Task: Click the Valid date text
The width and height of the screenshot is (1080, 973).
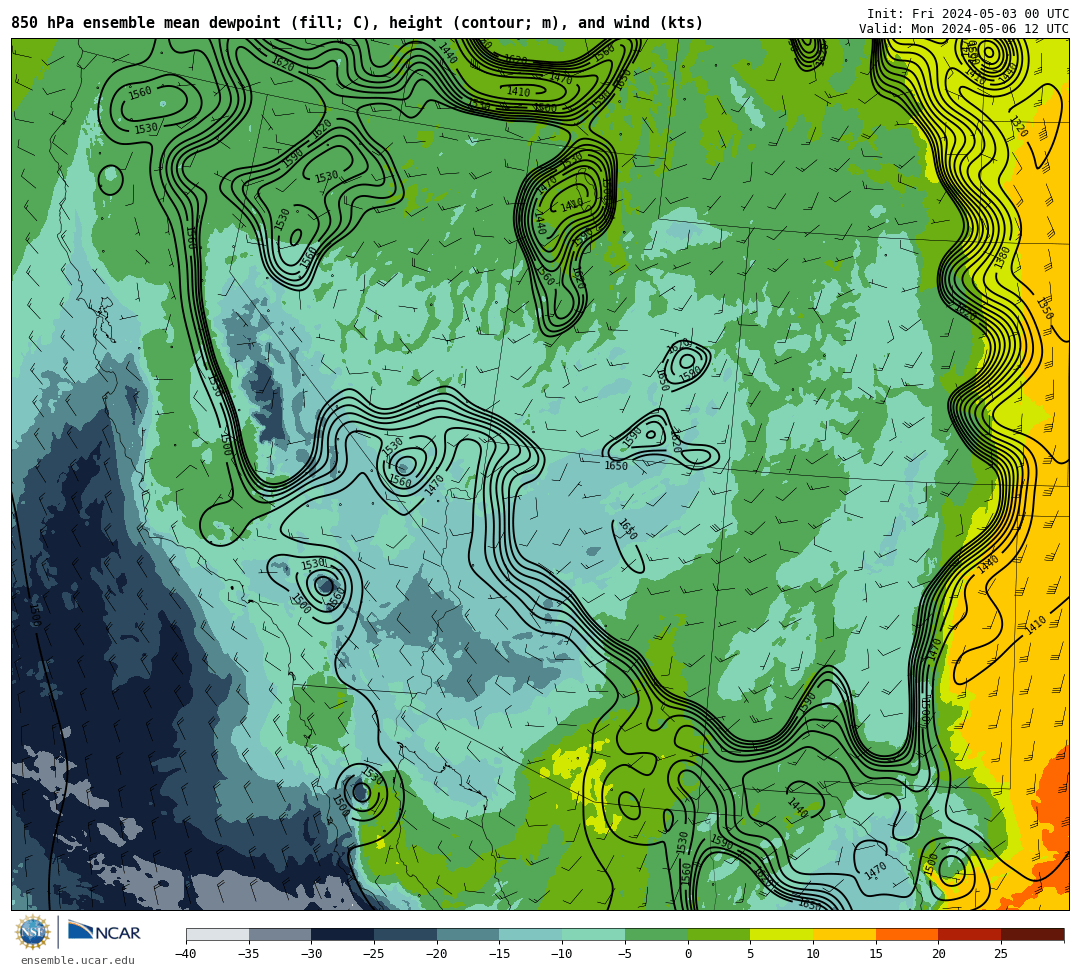Action: coord(964,29)
